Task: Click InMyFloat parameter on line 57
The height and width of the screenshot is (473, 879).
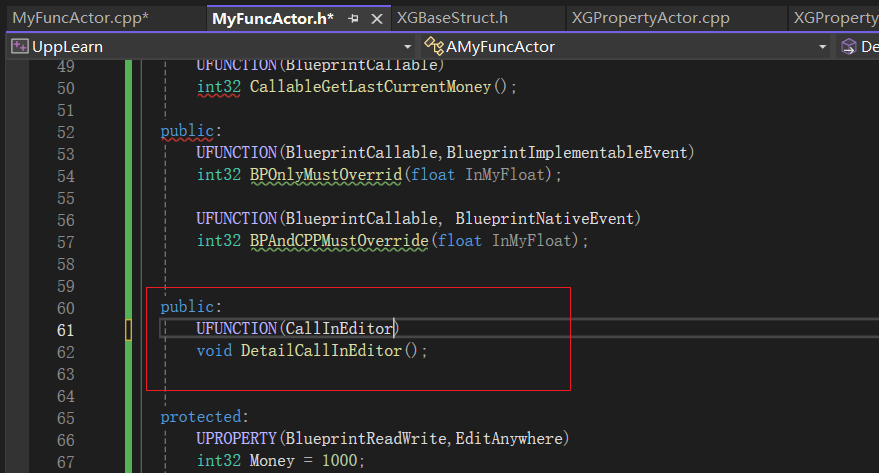Action: (x=531, y=241)
